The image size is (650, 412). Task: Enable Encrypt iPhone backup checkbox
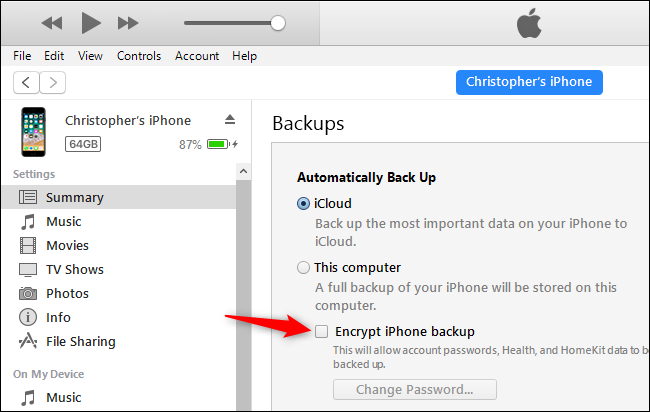click(x=321, y=331)
